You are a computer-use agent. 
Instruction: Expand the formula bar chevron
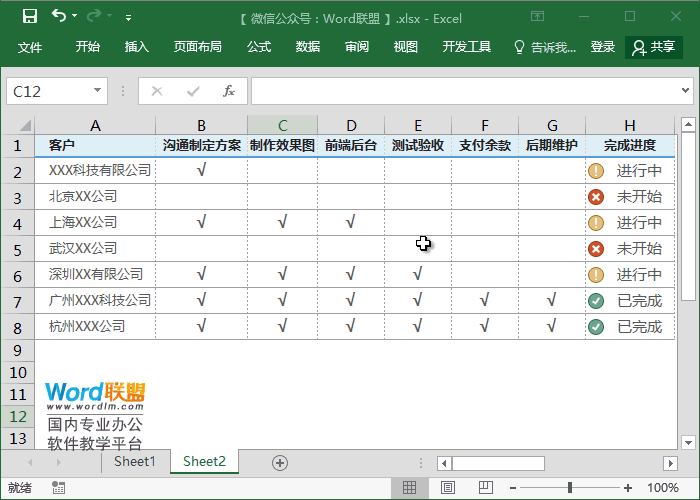pos(685,90)
